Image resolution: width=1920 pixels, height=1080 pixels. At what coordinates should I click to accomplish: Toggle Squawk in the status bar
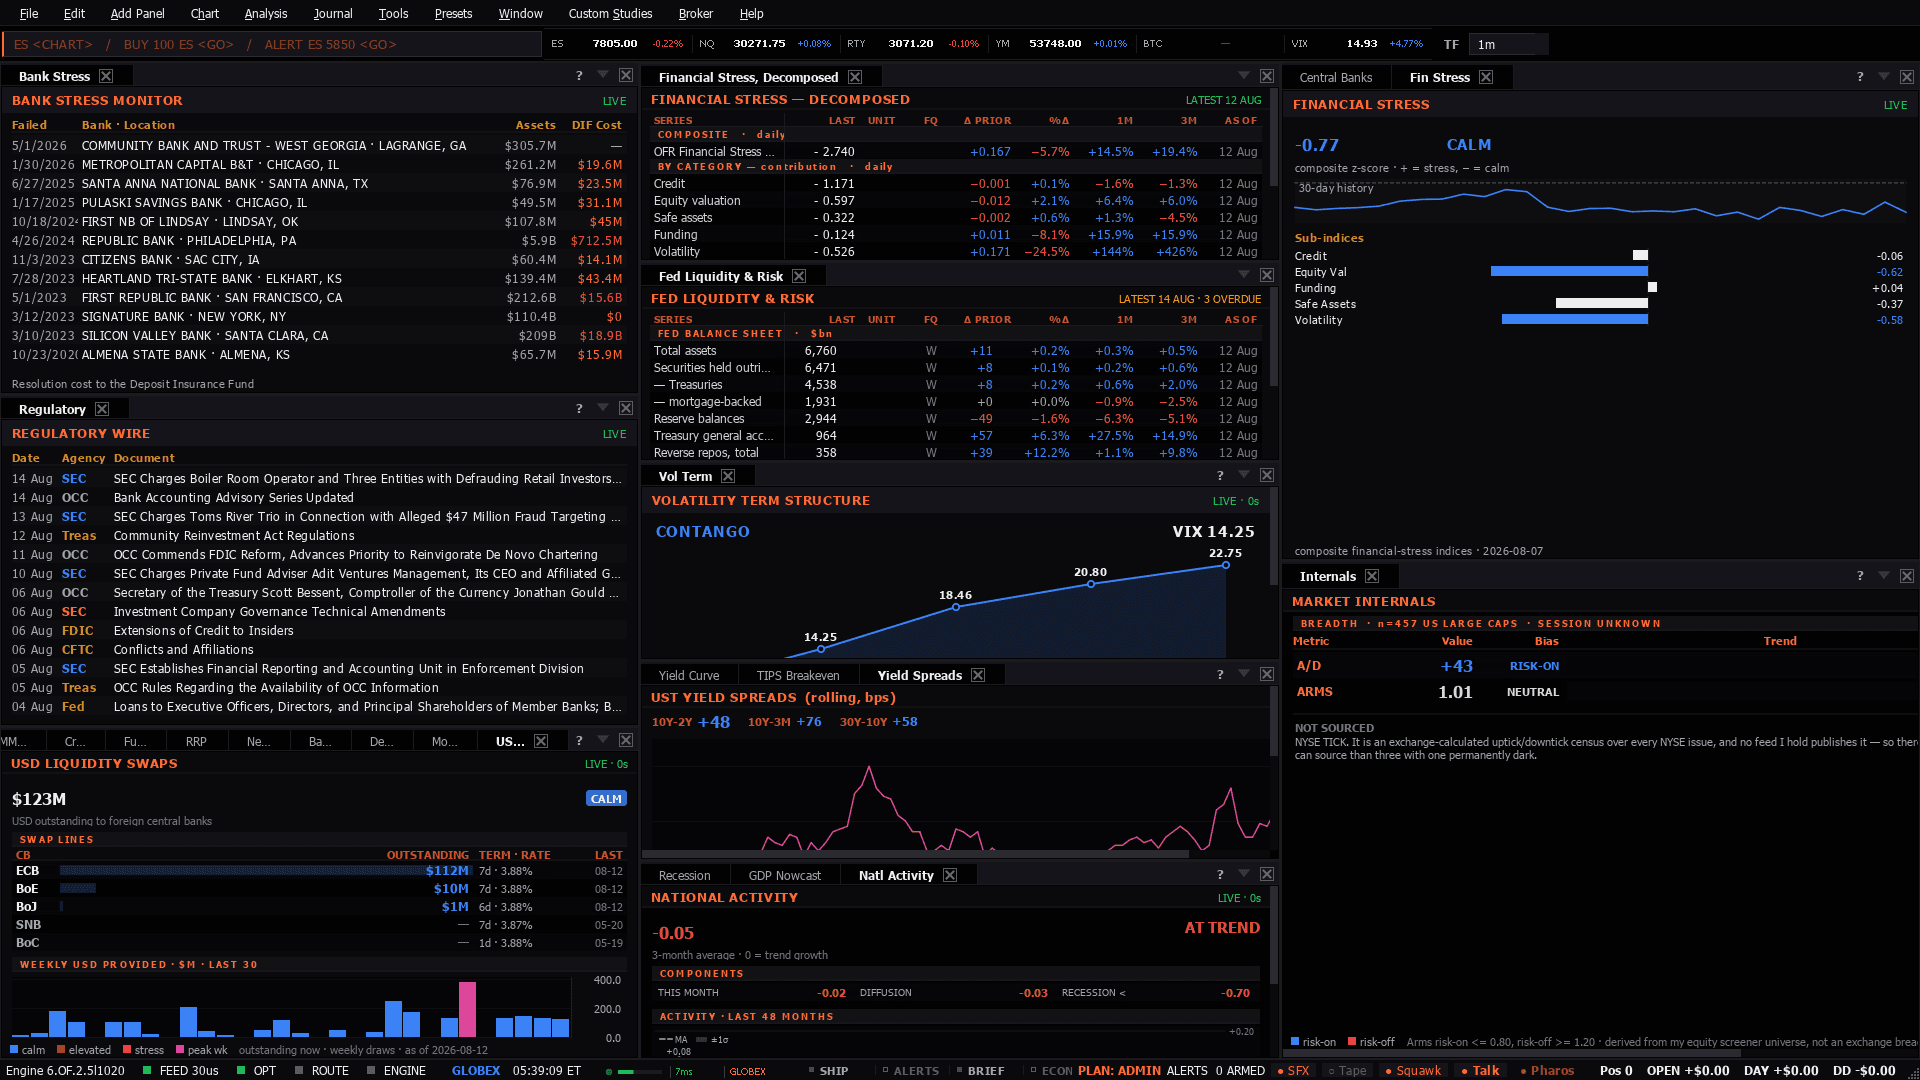click(1413, 1070)
